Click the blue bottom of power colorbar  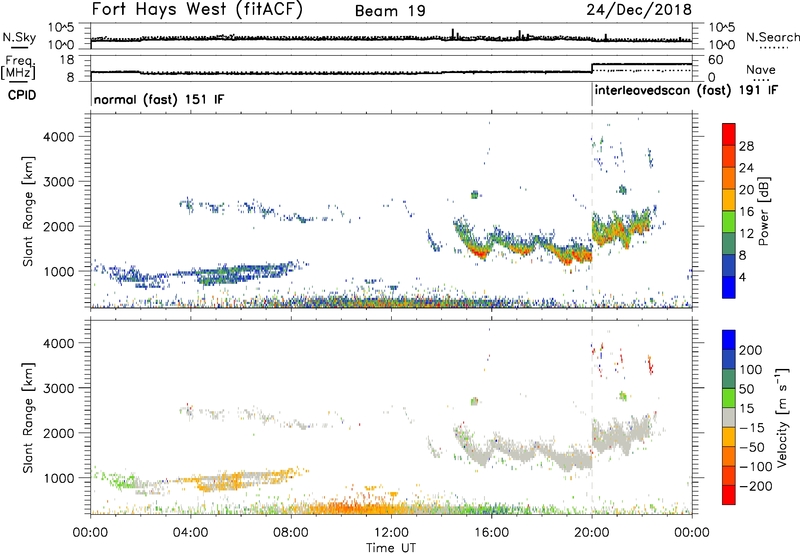coord(729,287)
